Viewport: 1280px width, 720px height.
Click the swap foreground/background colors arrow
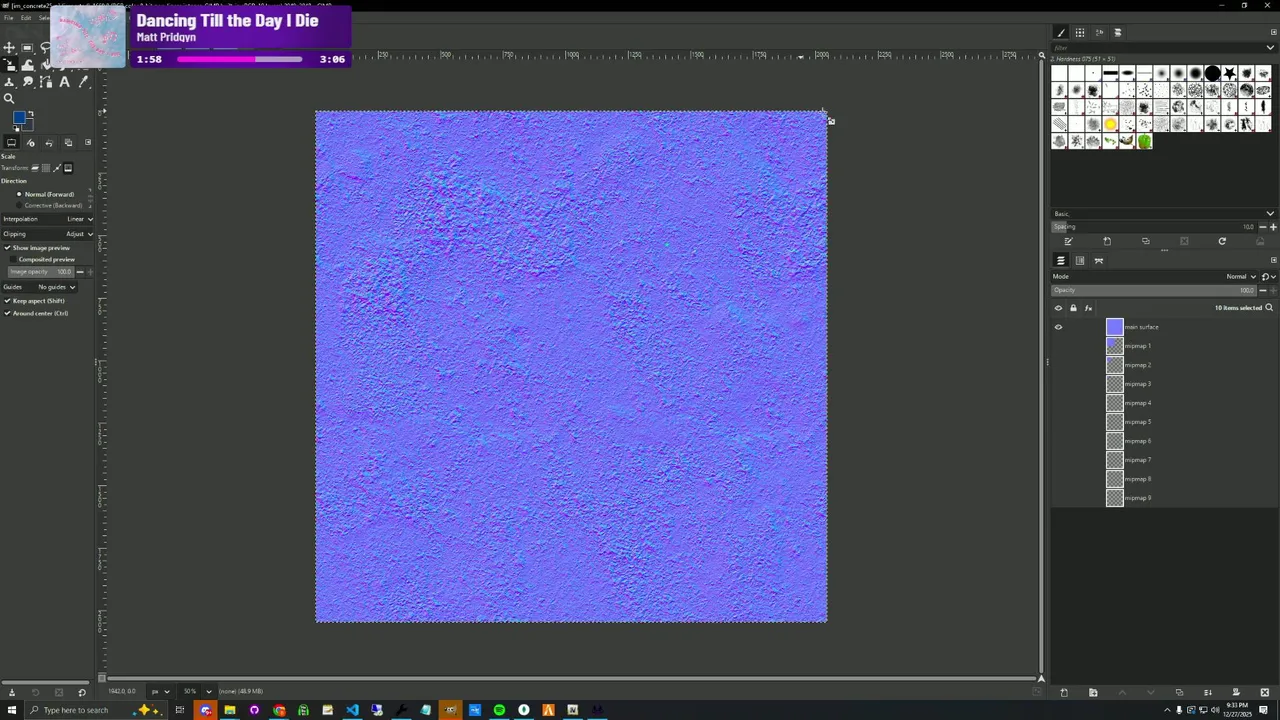click(x=31, y=113)
